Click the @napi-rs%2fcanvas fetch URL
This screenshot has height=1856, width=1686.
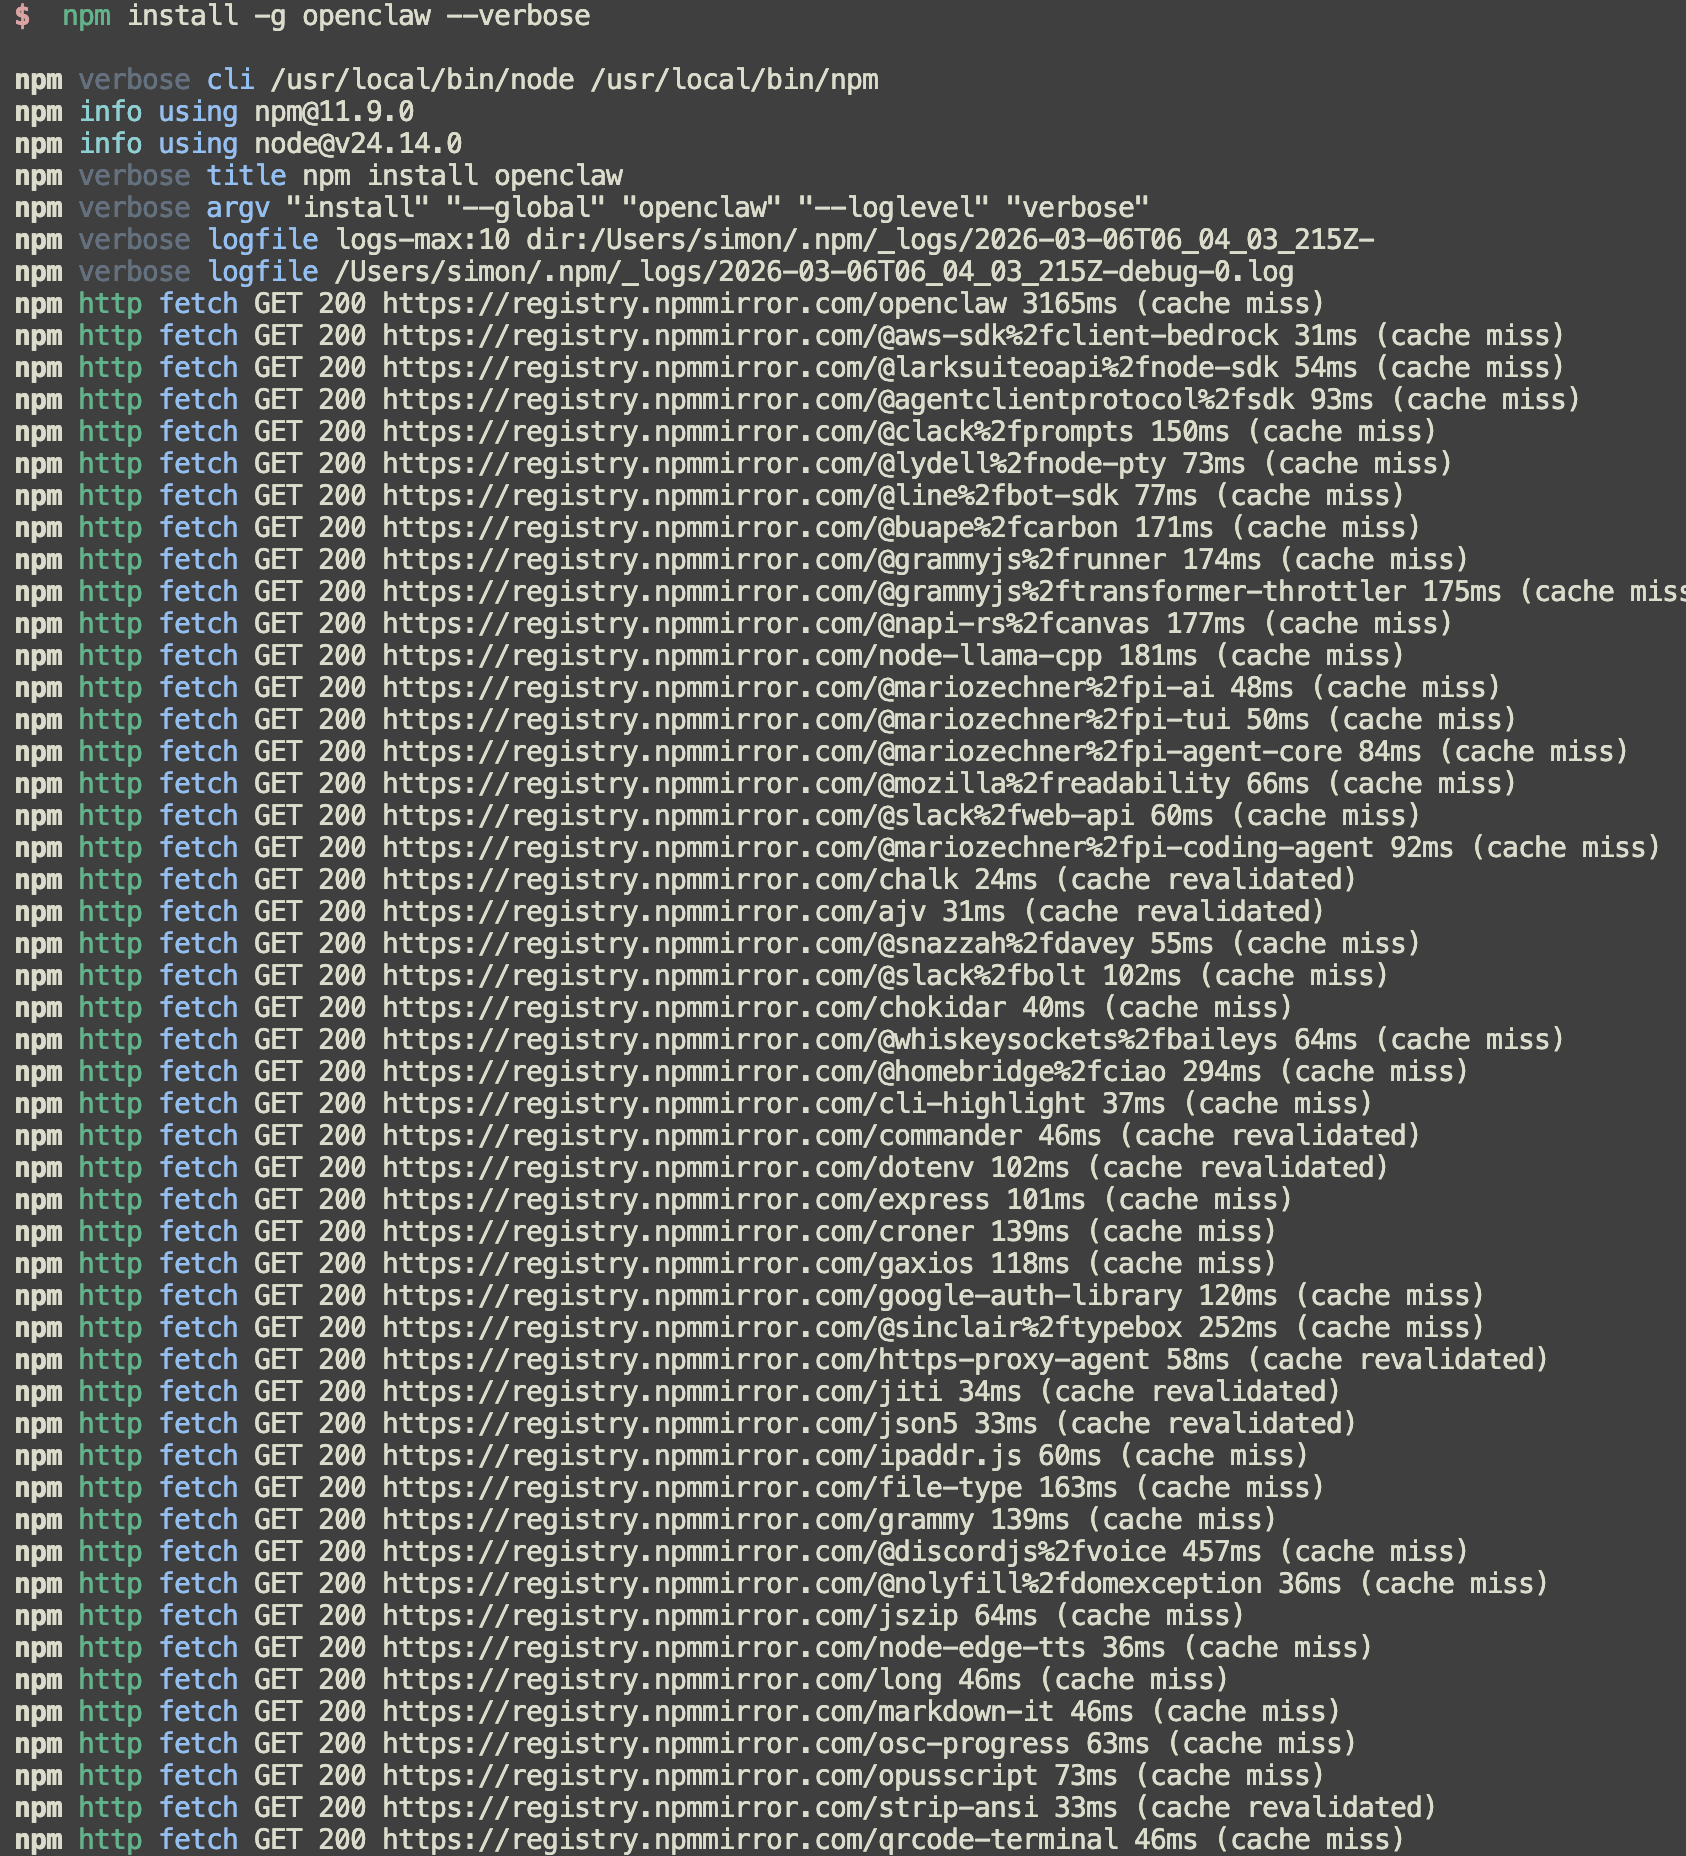(766, 624)
